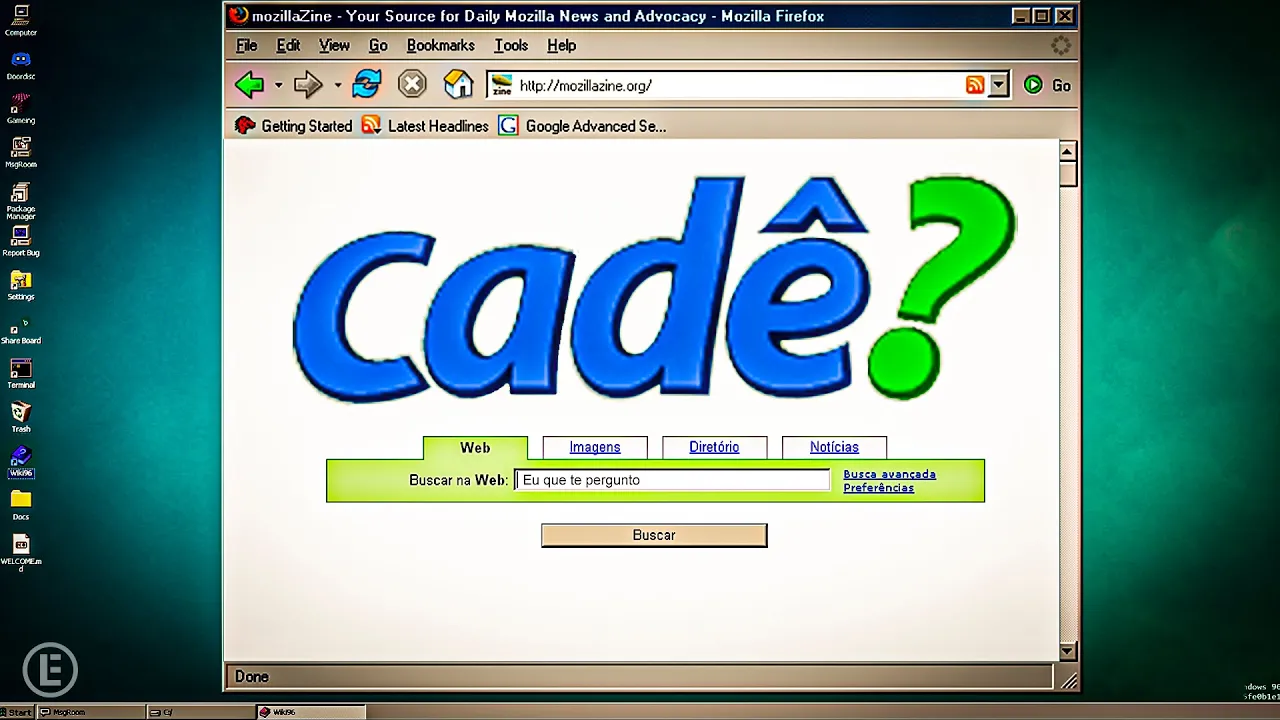Switch to Wiki96 in the taskbar
Screen dimensions: 1280x720
[x=310, y=712]
